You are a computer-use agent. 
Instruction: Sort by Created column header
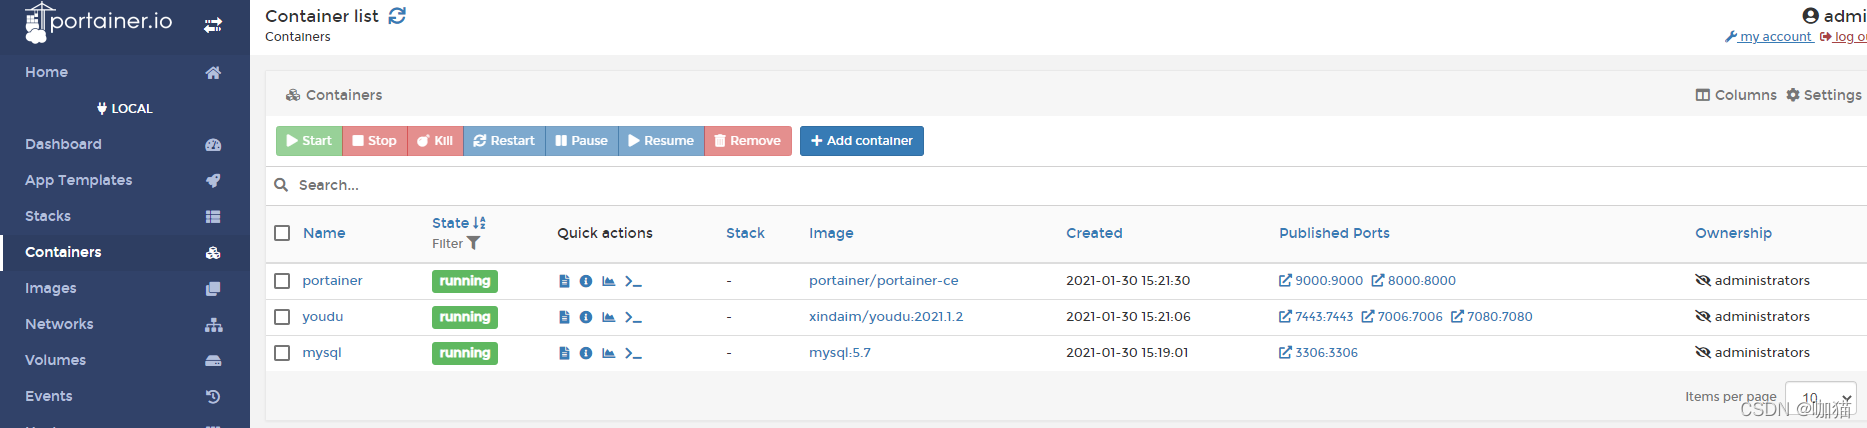1094,233
